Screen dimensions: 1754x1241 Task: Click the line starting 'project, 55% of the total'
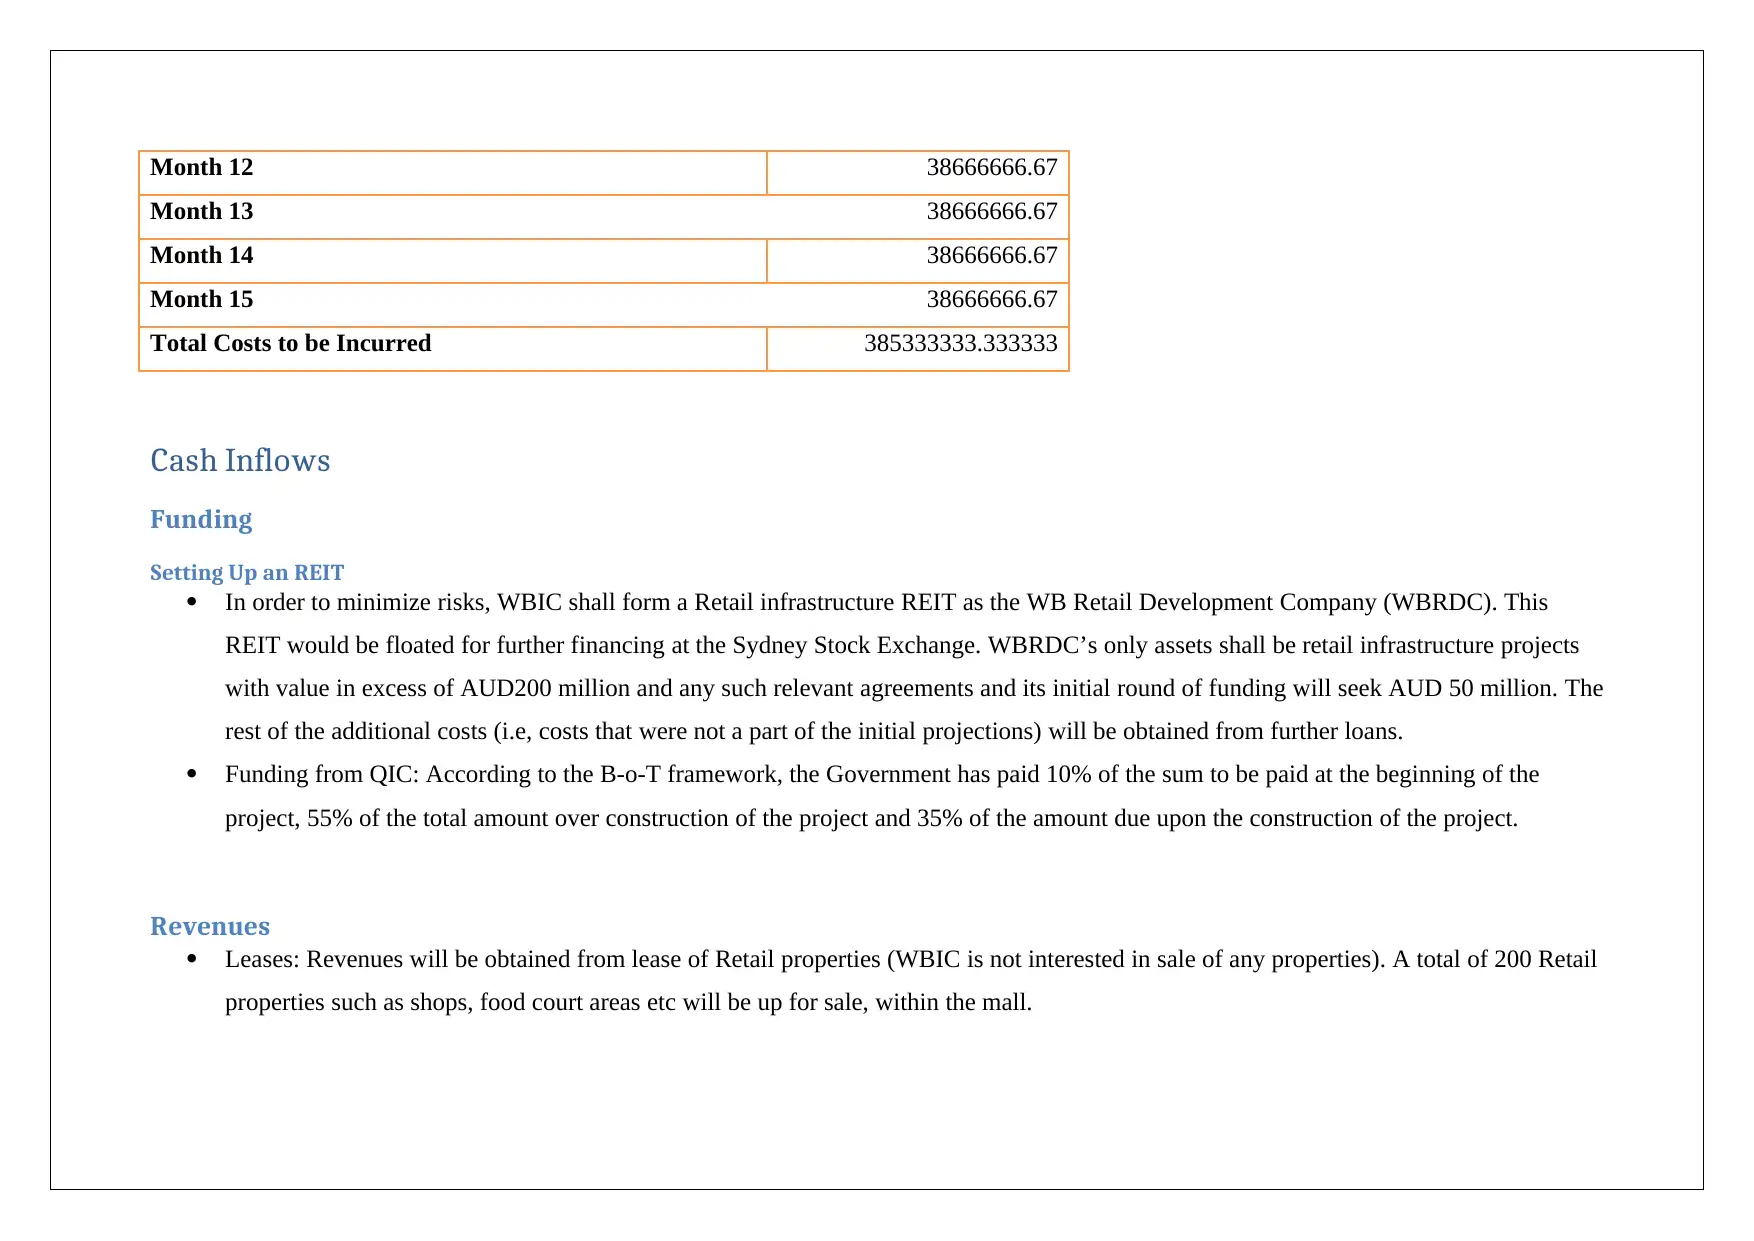(872, 818)
